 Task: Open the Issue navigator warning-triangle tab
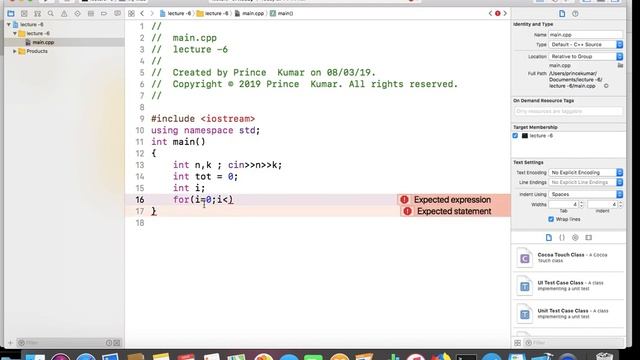pyautogui.click(x=64, y=13)
